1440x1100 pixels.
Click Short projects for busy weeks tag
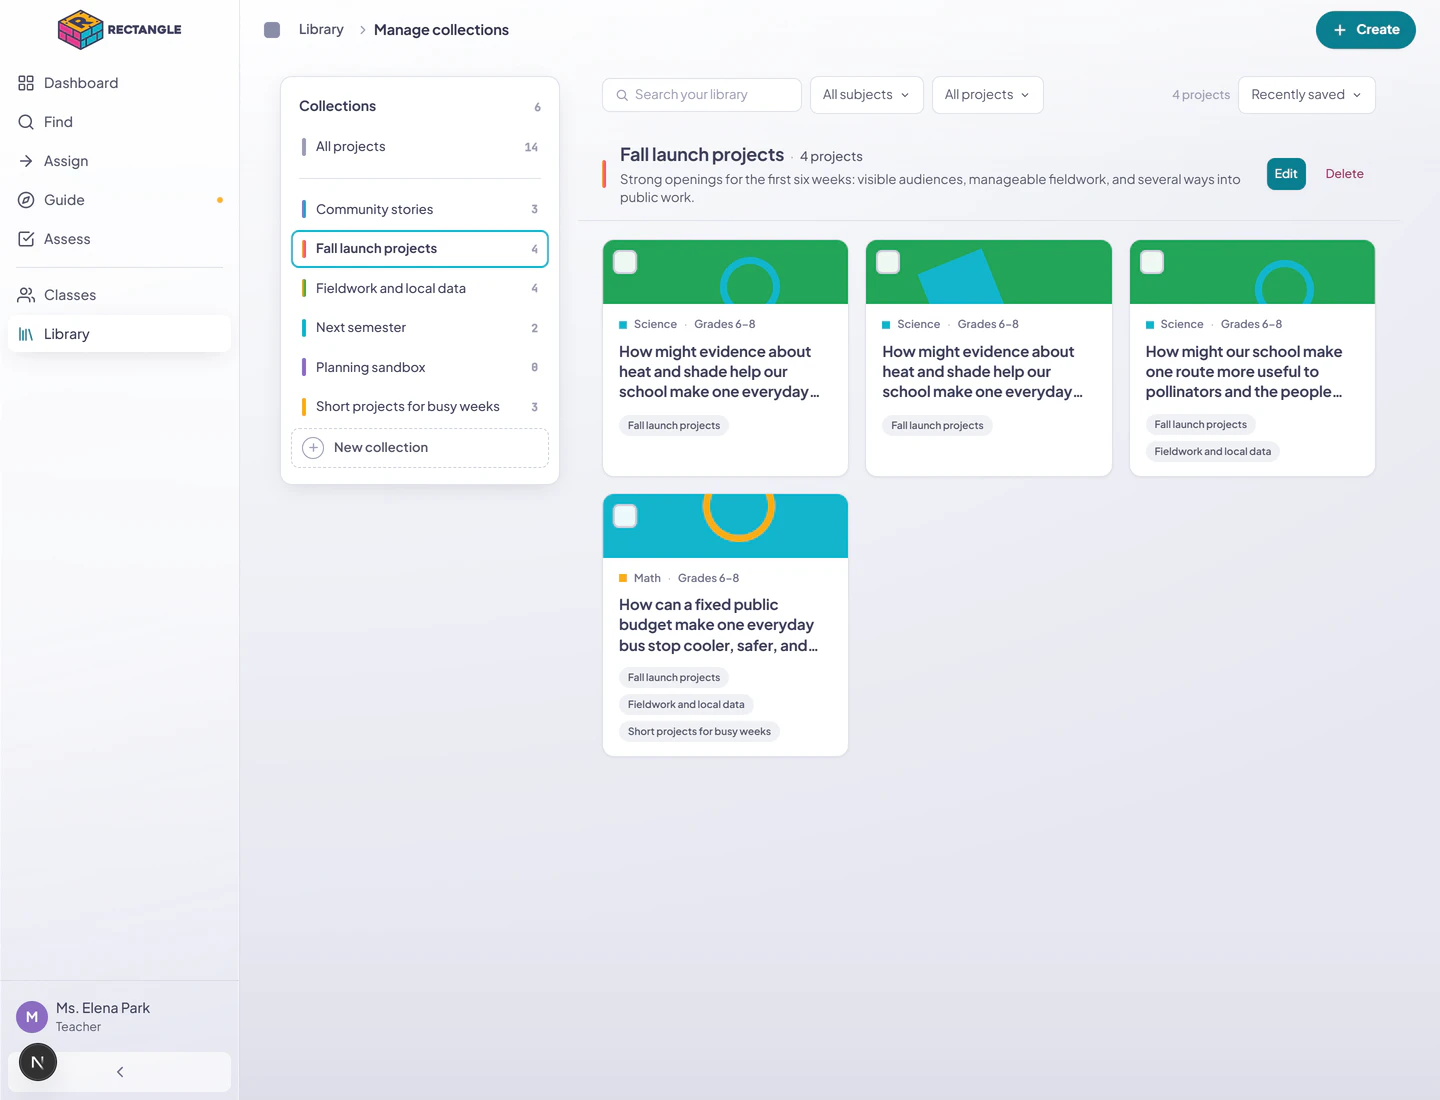(x=699, y=732)
